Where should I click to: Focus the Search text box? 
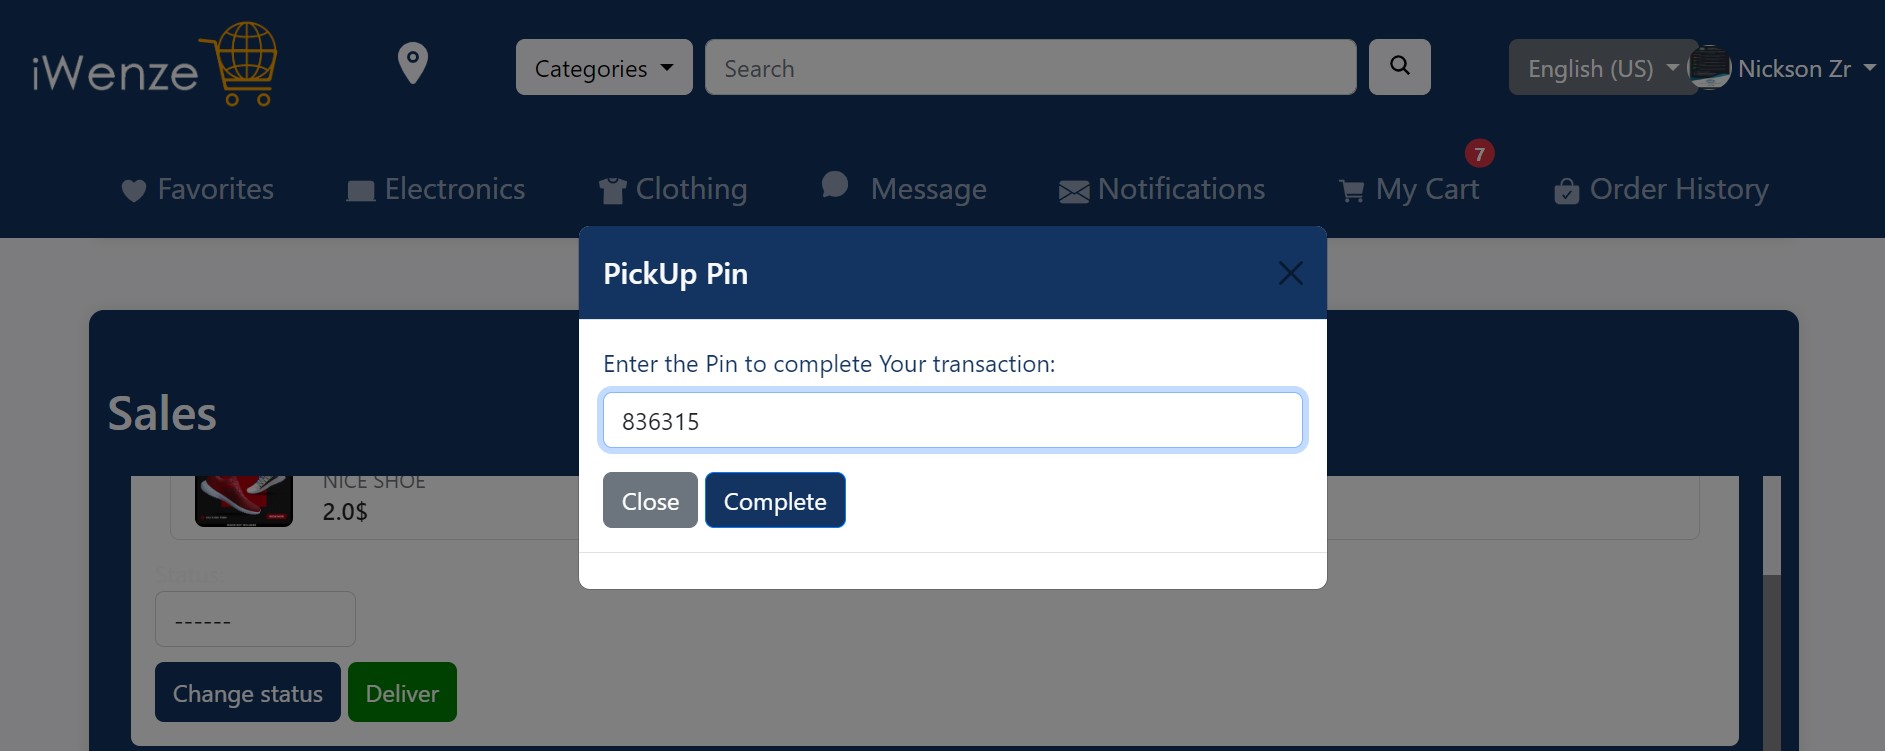pos(1031,67)
